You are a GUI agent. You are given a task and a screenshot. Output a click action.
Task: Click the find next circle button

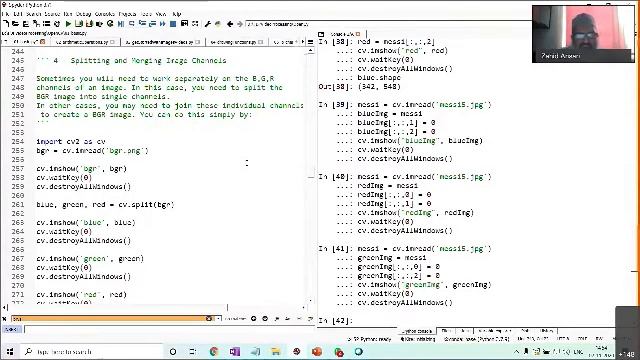[x=265, y=318]
